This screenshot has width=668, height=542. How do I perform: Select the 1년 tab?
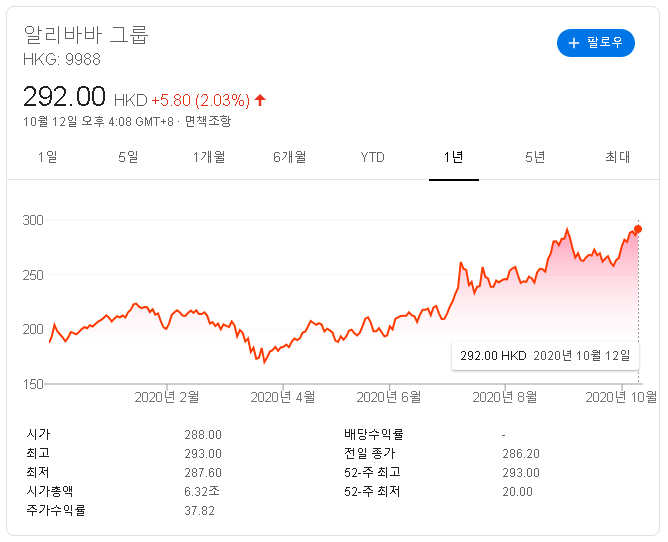(x=454, y=157)
